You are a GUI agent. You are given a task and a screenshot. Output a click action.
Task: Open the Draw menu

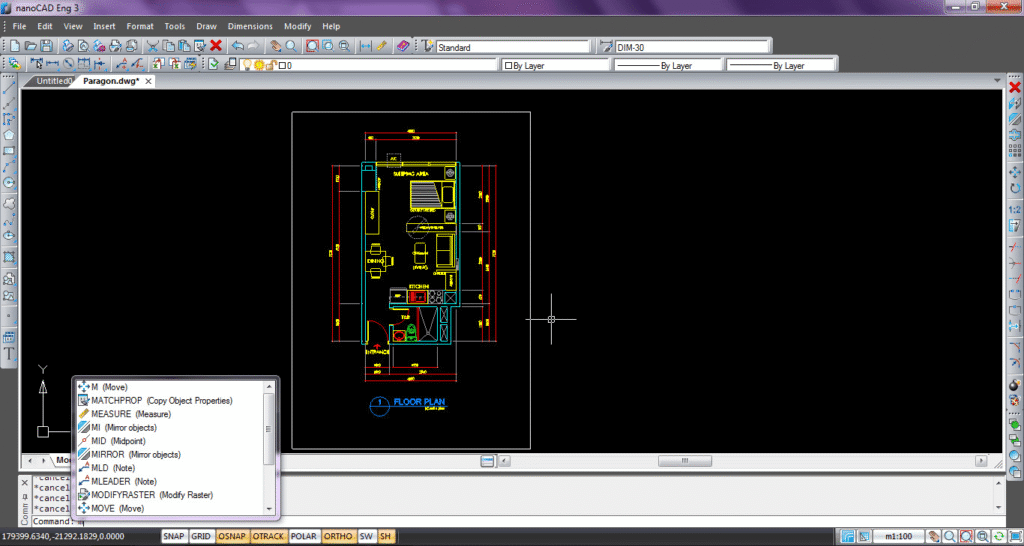pyautogui.click(x=206, y=27)
